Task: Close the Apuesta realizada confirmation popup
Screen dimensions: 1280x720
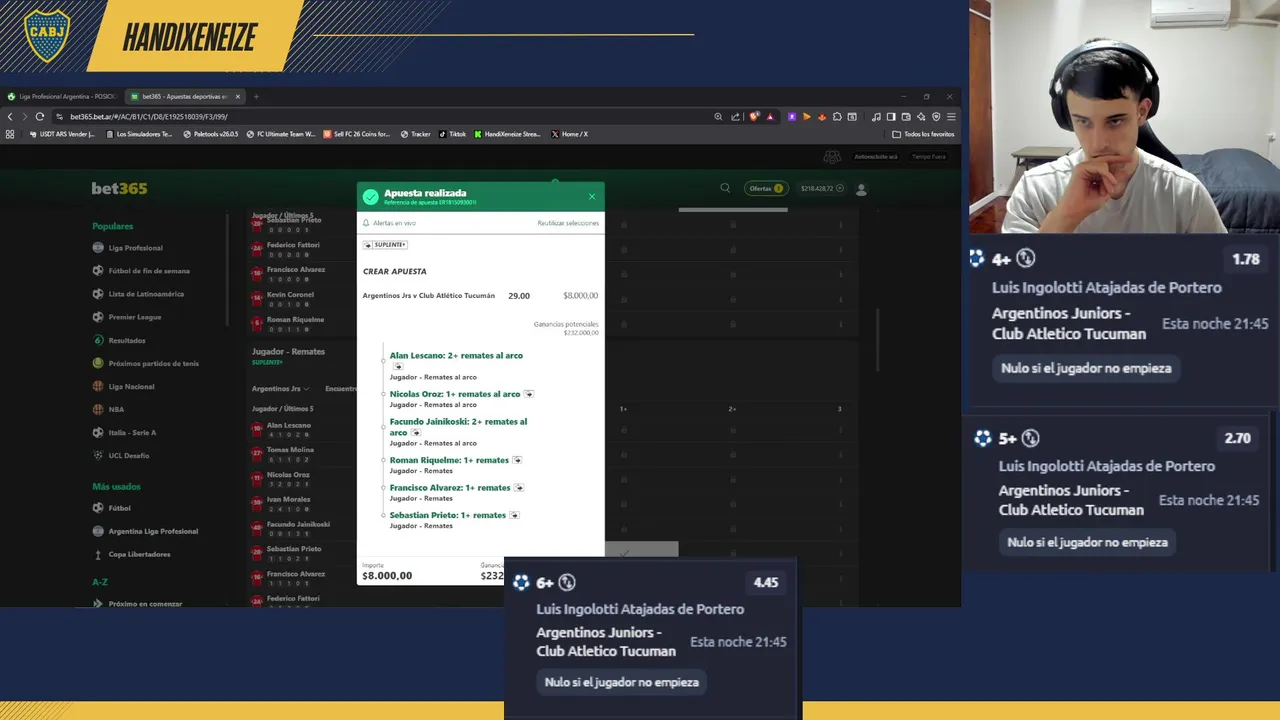Action: (592, 197)
